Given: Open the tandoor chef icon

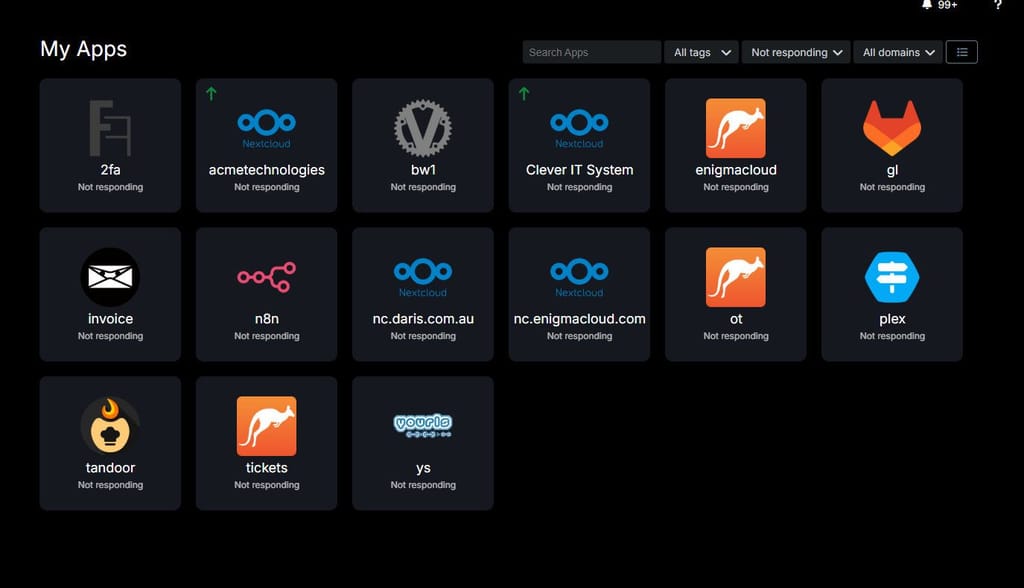Looking at the screenshot, I should 110,425.
